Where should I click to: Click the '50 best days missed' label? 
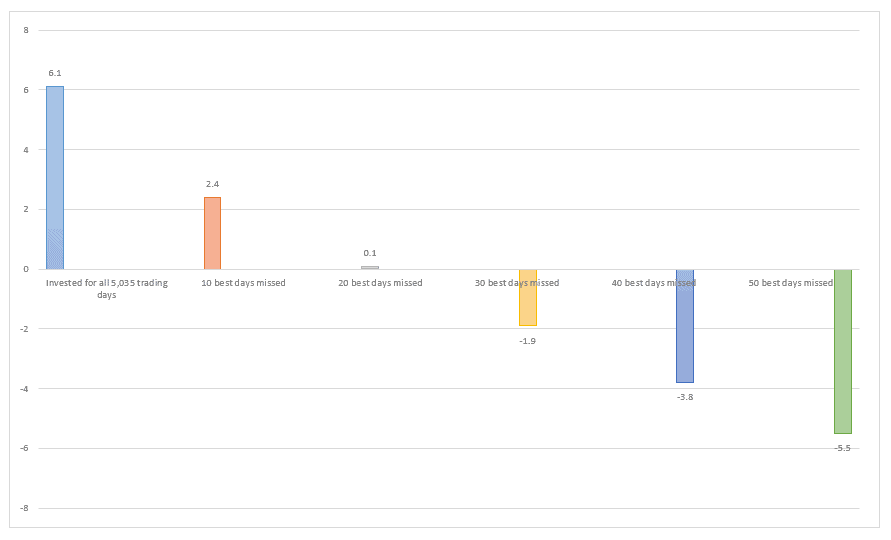click(790, 283)
